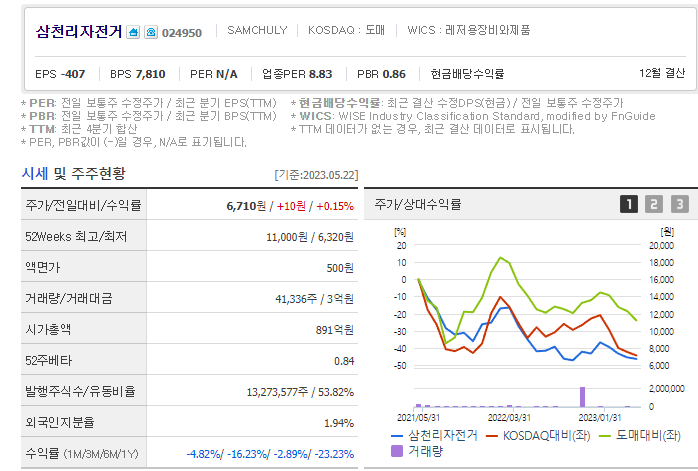Viewport: 698px width, 471px height.
Task: Click the red KOSDAQ대비(좌) legend marker
Action: coord(492,436)
